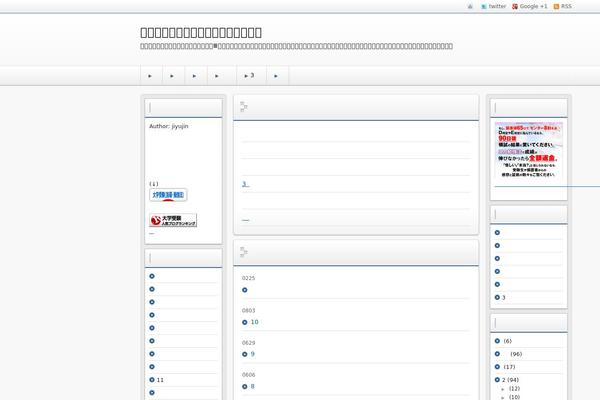
Task: Click the date text "0629"
Action: coord(248,343)
